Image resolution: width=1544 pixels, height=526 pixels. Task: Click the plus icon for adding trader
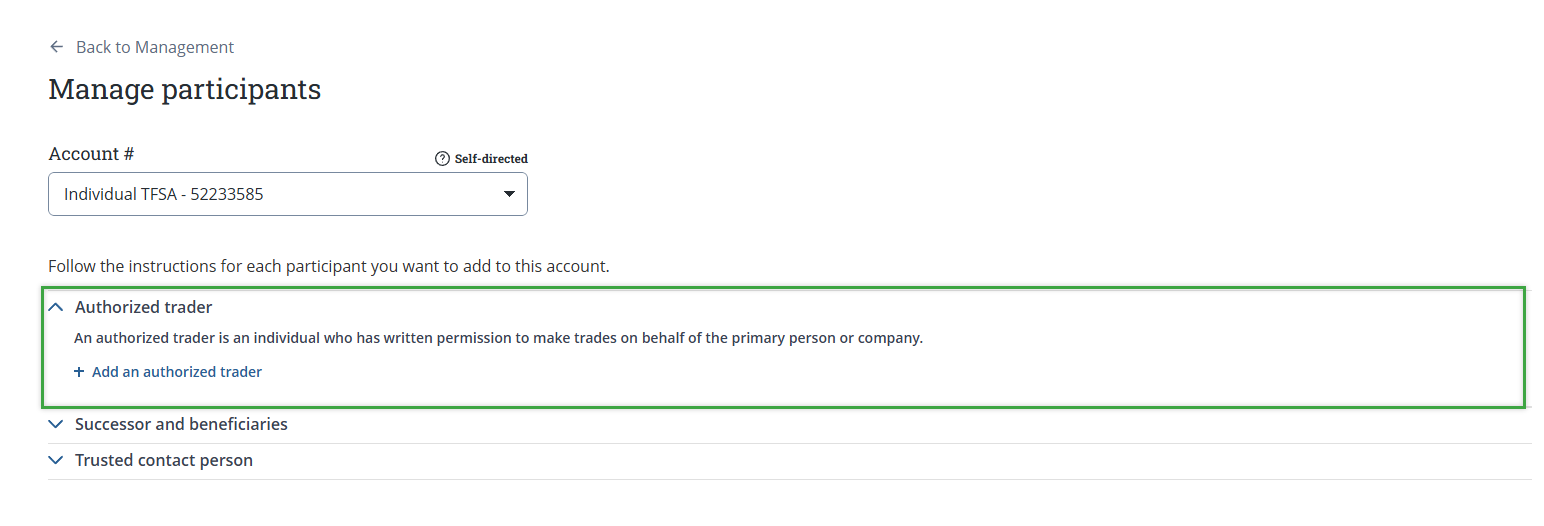pos(79,372)
